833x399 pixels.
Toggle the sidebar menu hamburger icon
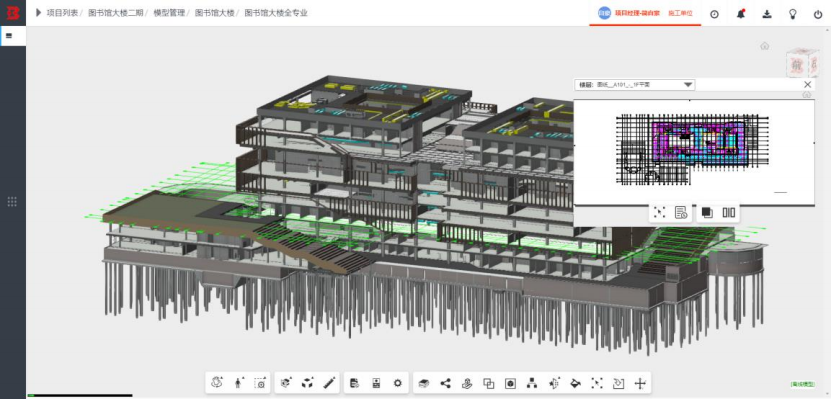click(9, 36)
